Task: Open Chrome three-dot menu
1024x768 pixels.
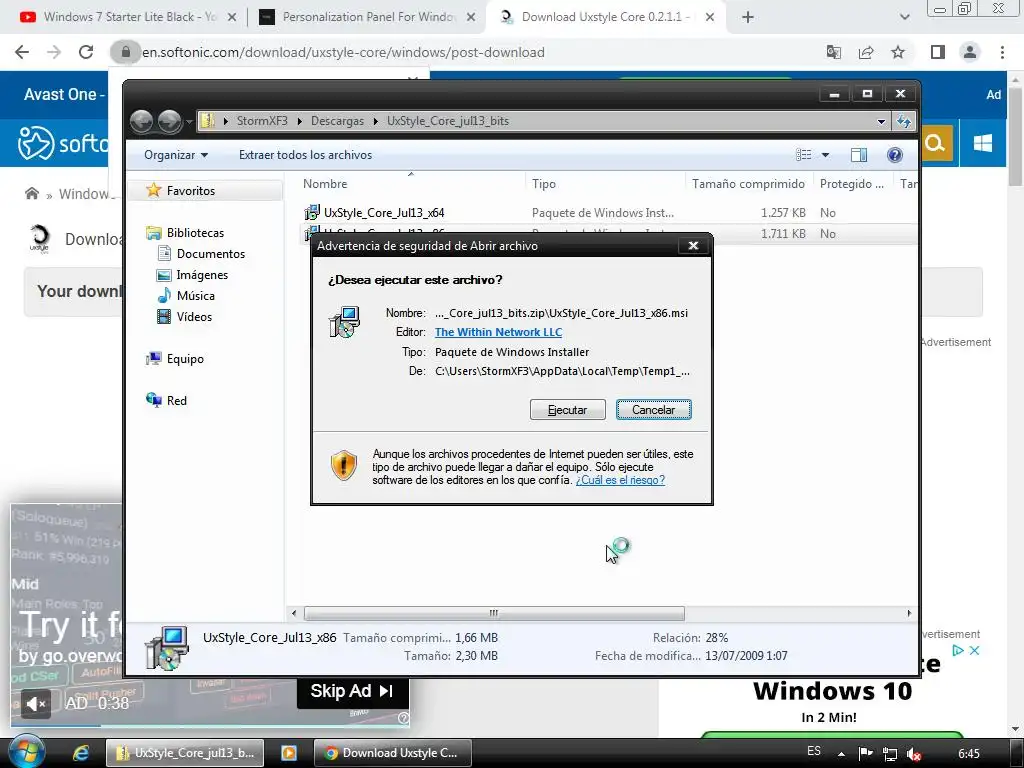Action: click(x=1002, y=52)
